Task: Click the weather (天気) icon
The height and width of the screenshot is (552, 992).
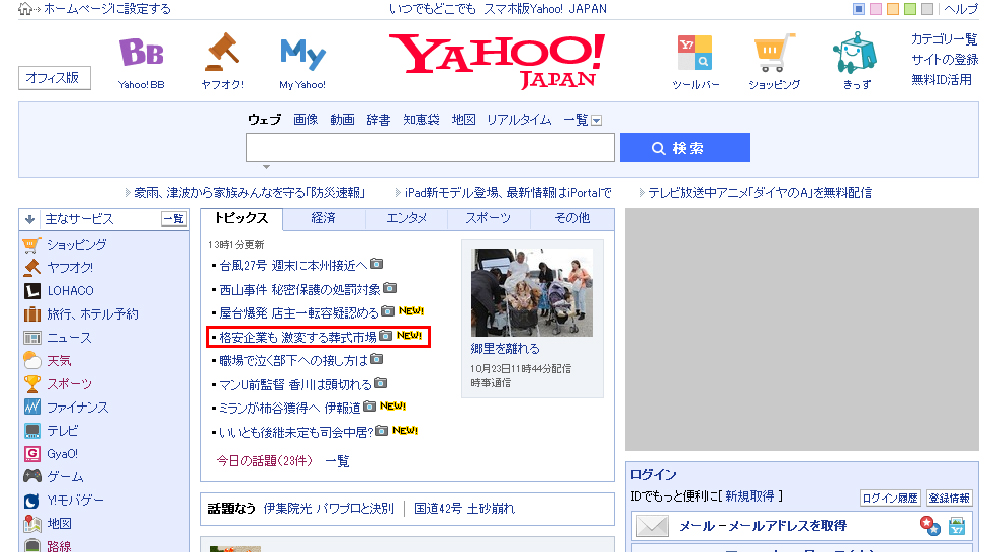Action: (32, 360)
